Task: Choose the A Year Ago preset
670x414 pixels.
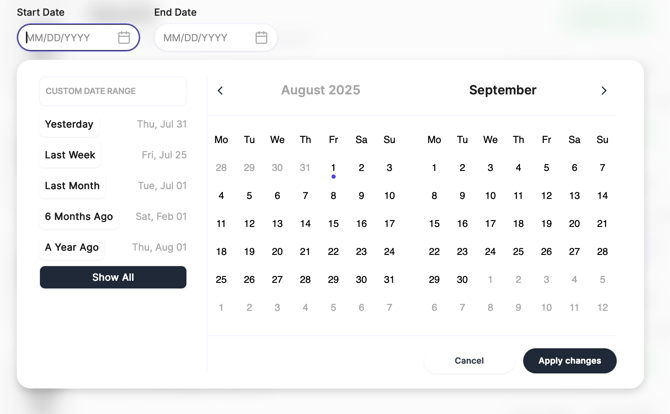Action: 72,247
